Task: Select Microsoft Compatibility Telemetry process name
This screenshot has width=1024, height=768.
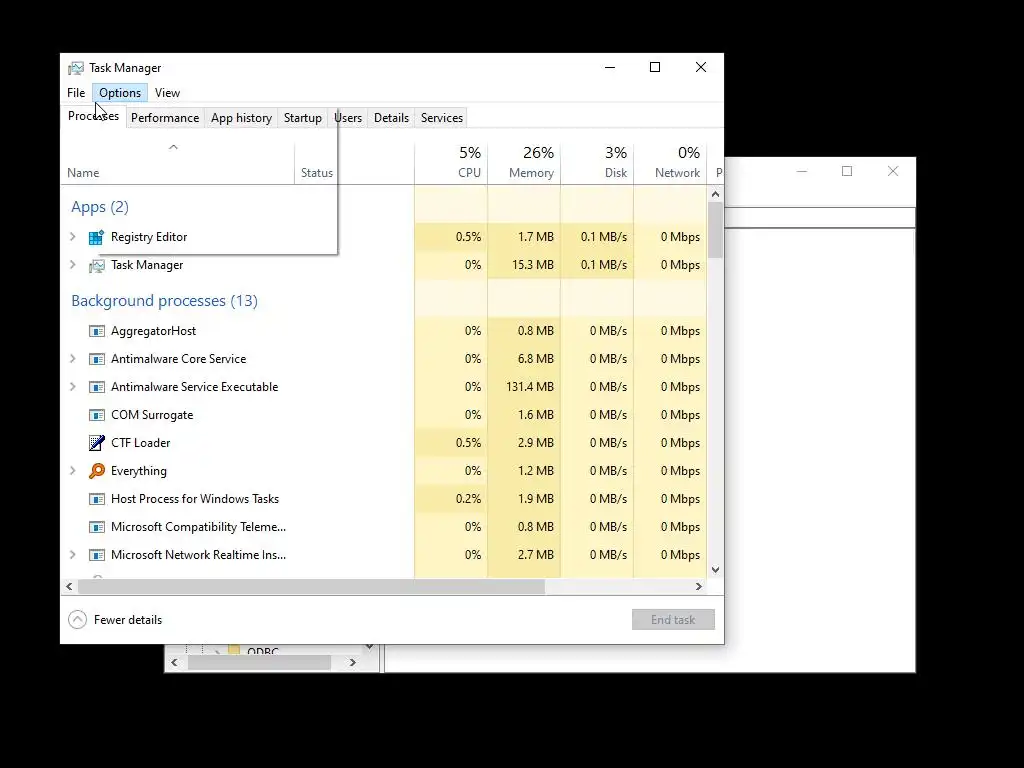Action: 199,527
